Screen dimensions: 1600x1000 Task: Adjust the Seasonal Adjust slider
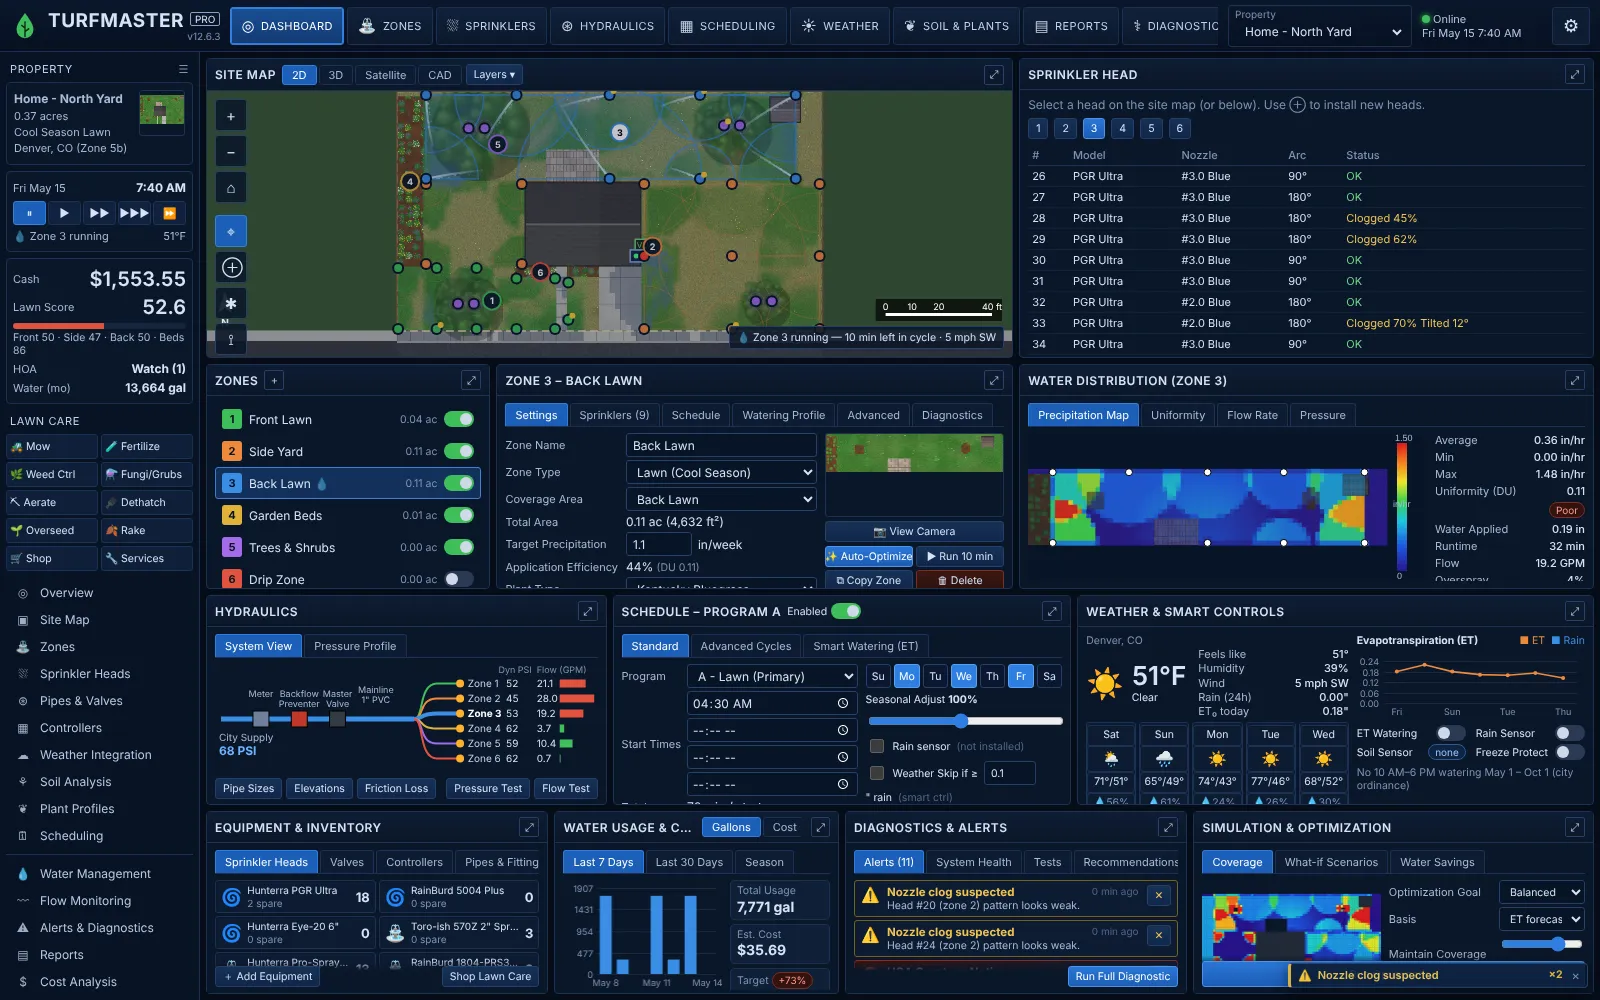pyautogui.click(x=963, y=720)
